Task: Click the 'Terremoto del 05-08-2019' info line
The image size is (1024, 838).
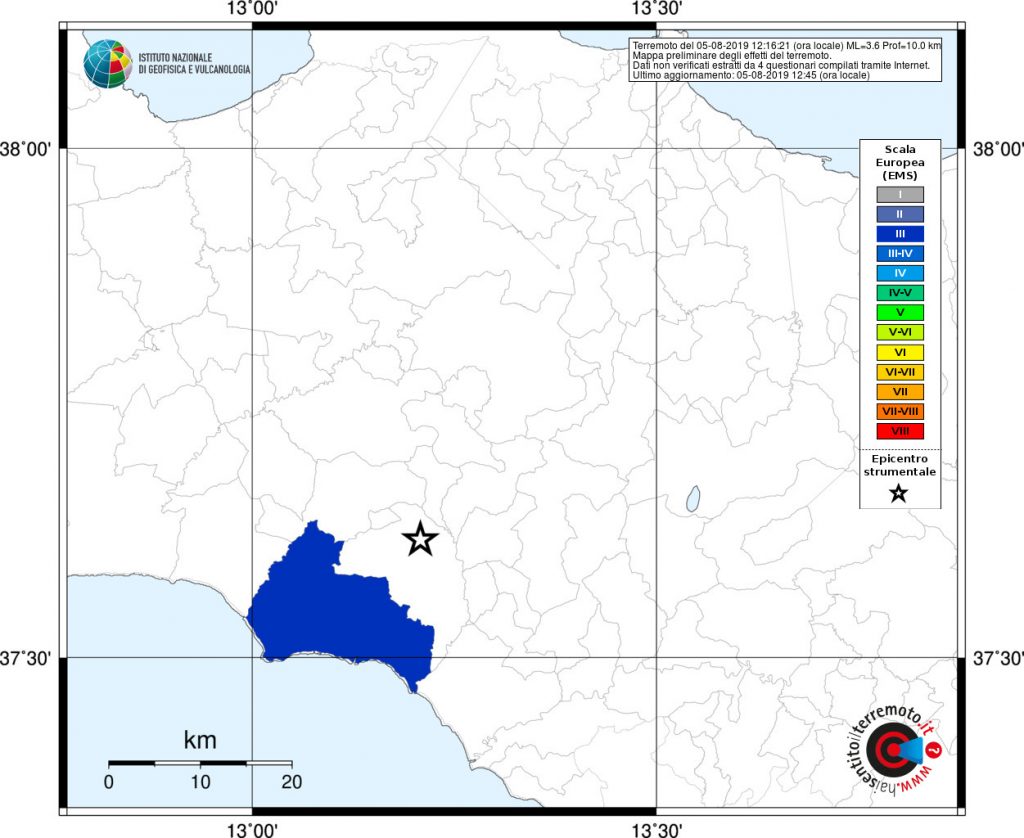Action: [x=787, y=46]
